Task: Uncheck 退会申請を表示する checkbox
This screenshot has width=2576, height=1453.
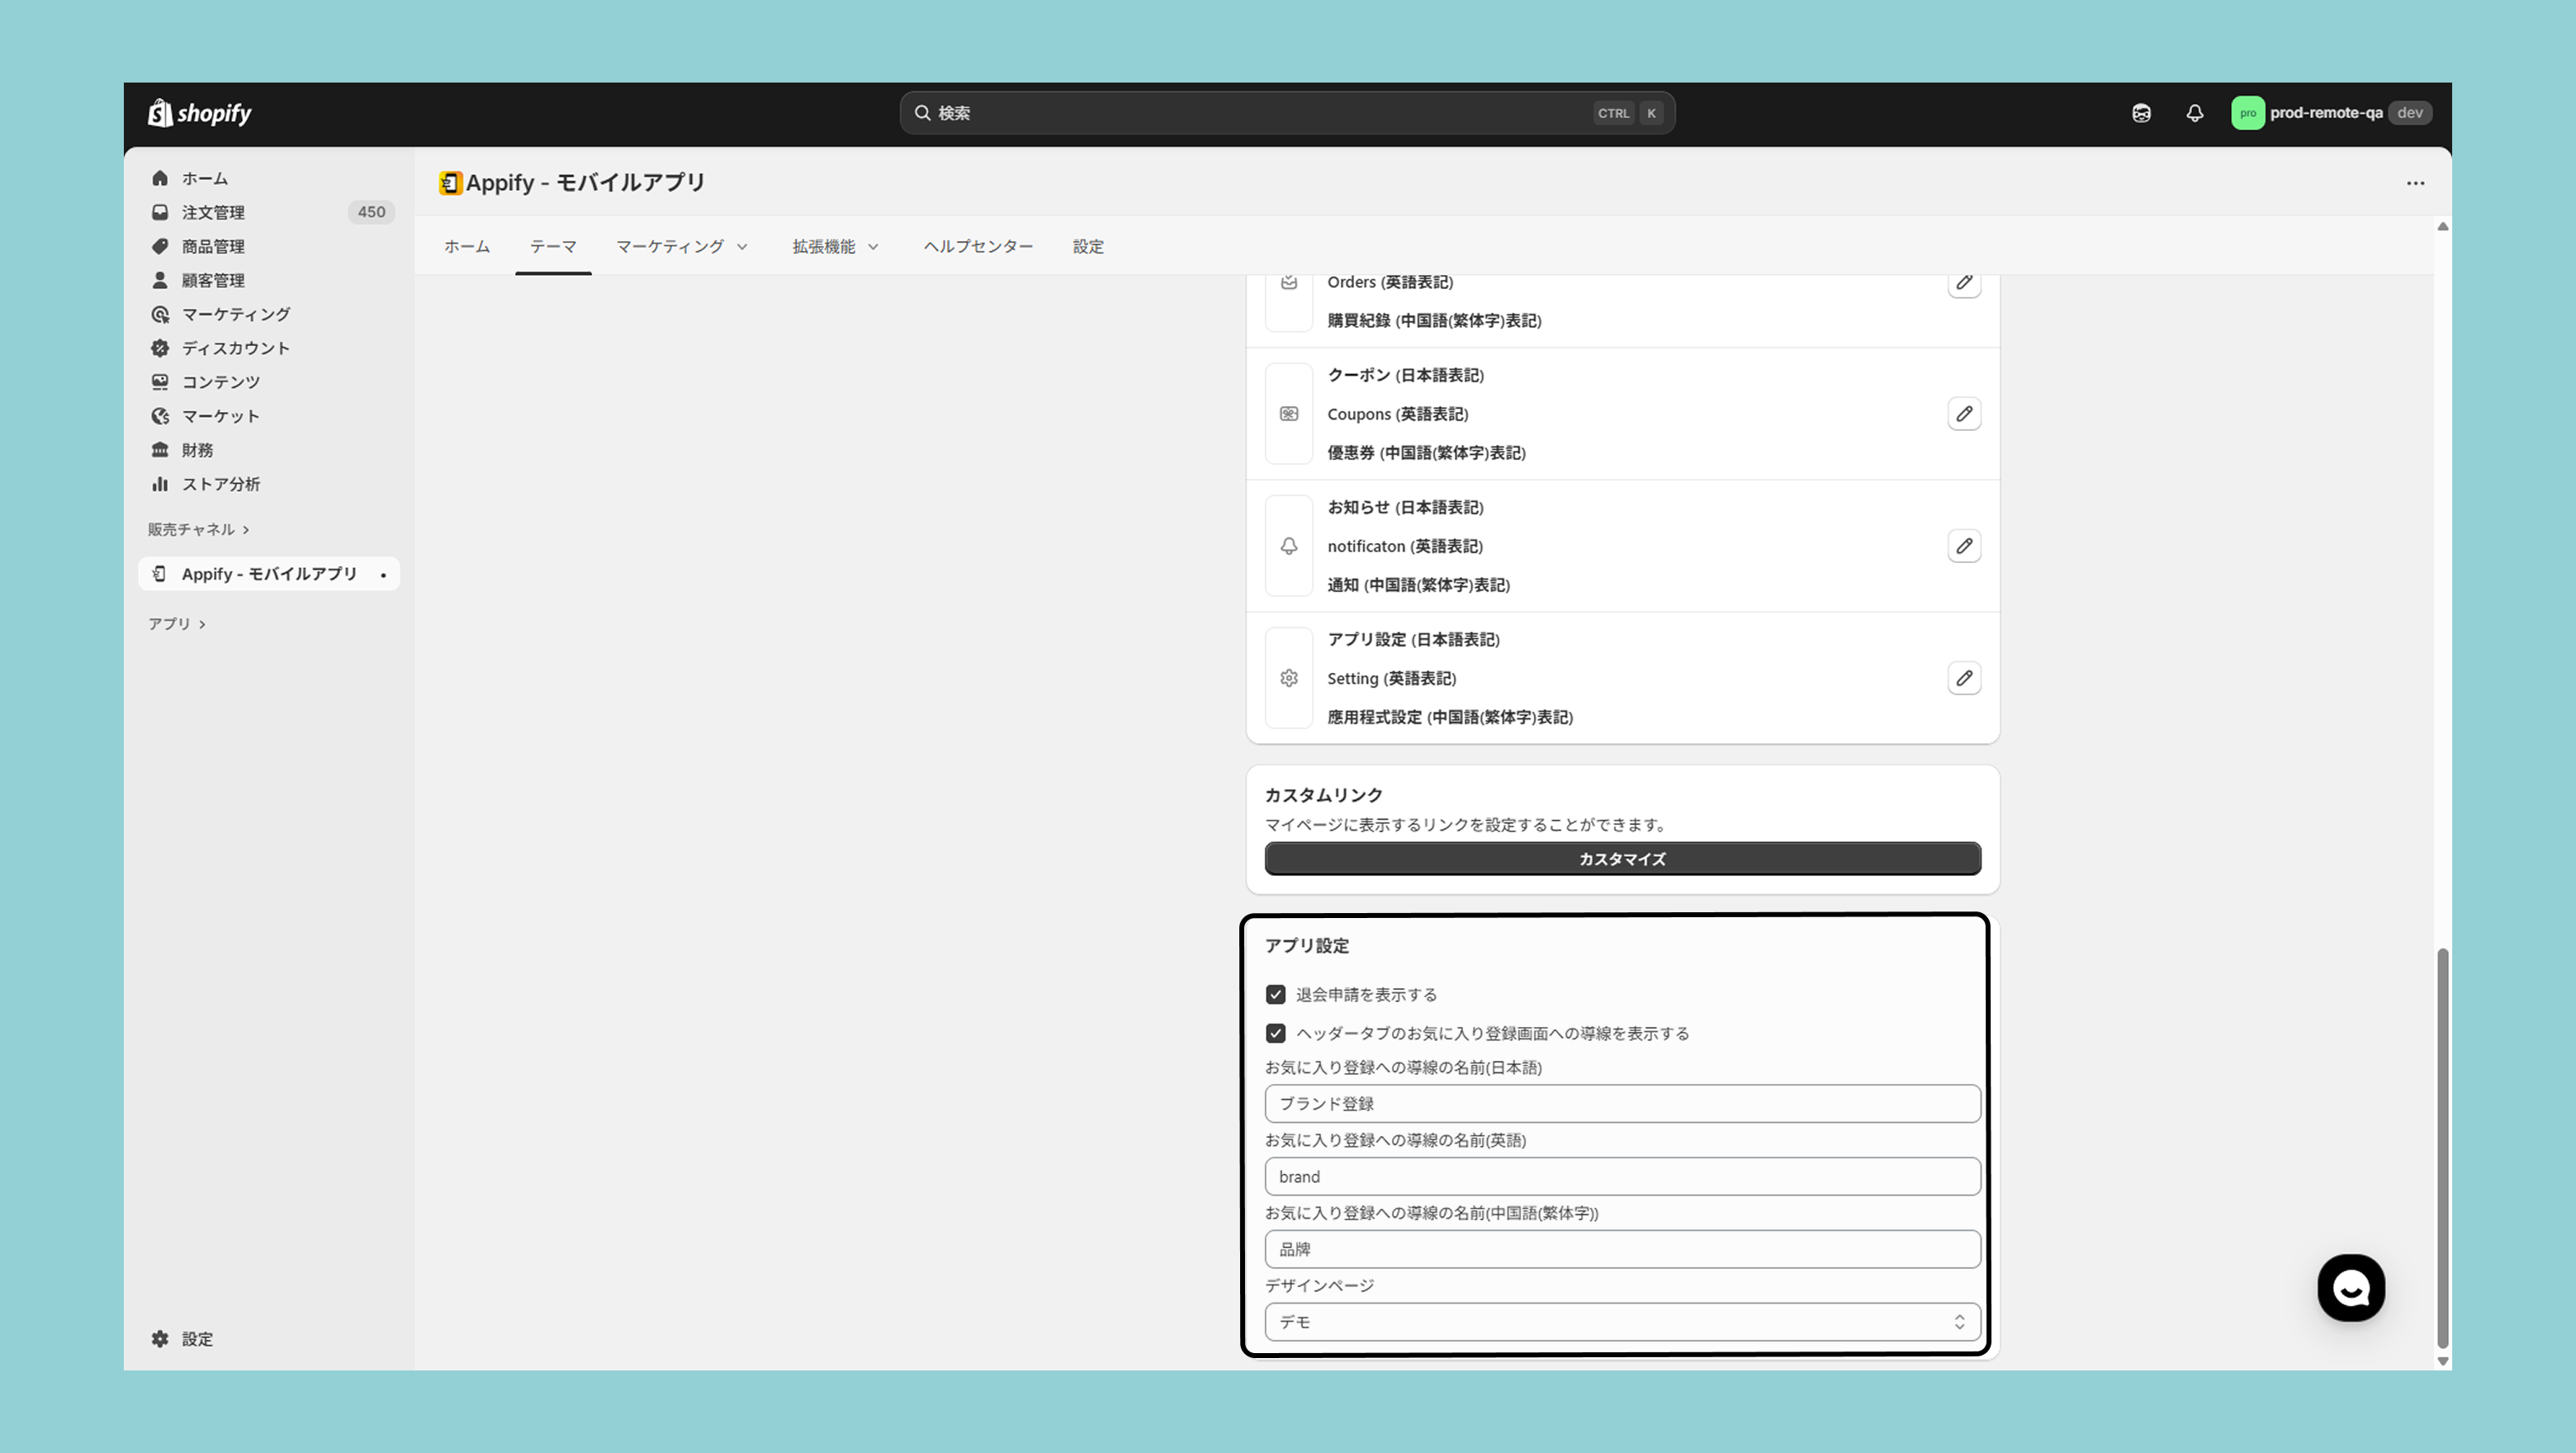Action: click(x=1275, y=994)
